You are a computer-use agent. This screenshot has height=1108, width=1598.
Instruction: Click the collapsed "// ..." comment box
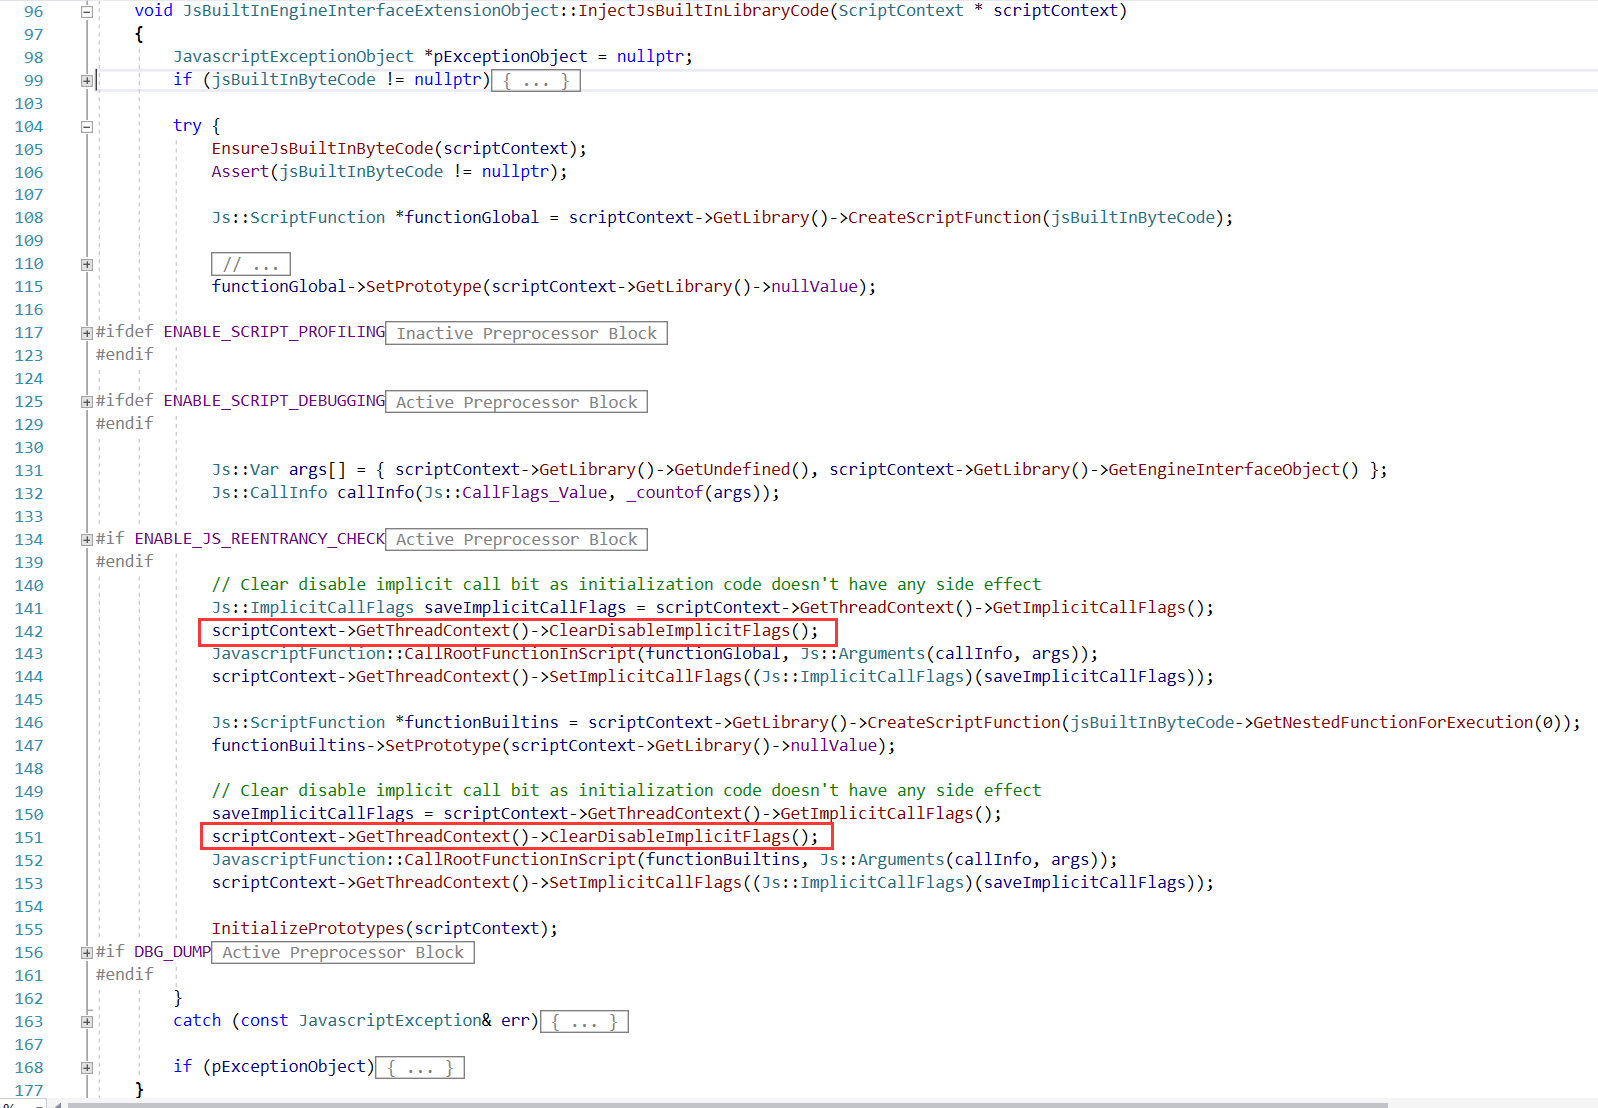[251, 265]
